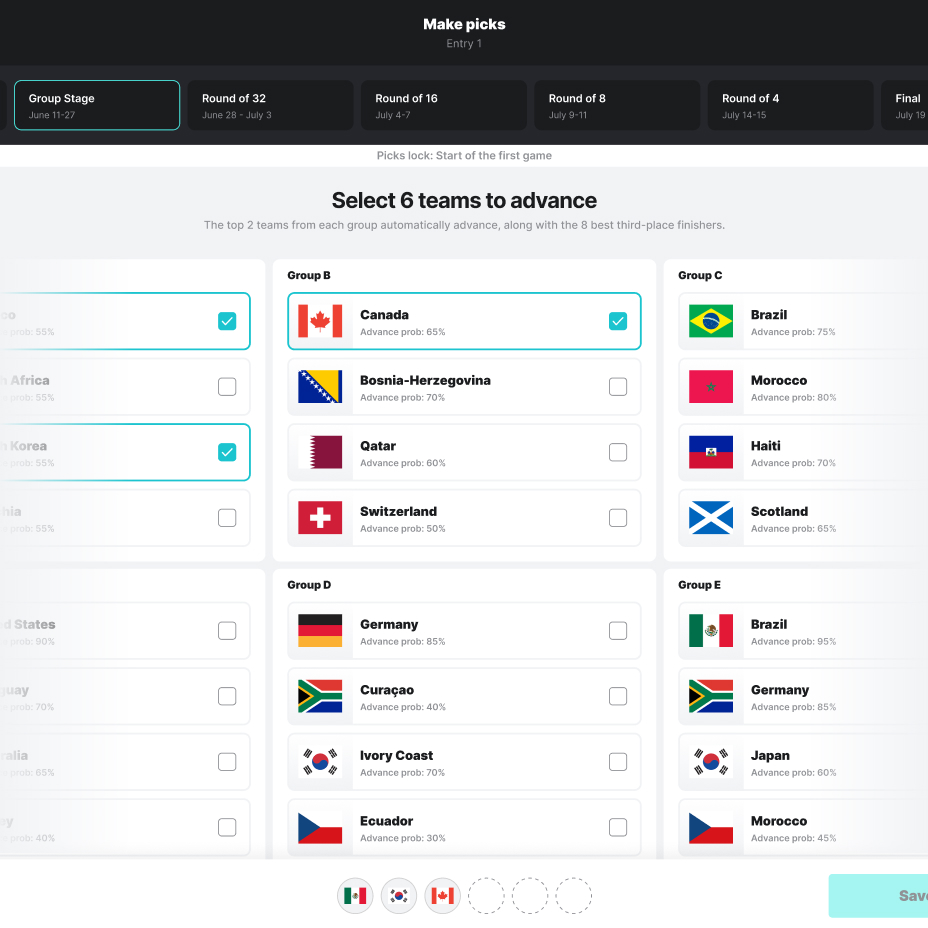Check the Bosnia-Herzegovina checkbox
Viewport: 928px width, 928px height.
coord(618,386)
